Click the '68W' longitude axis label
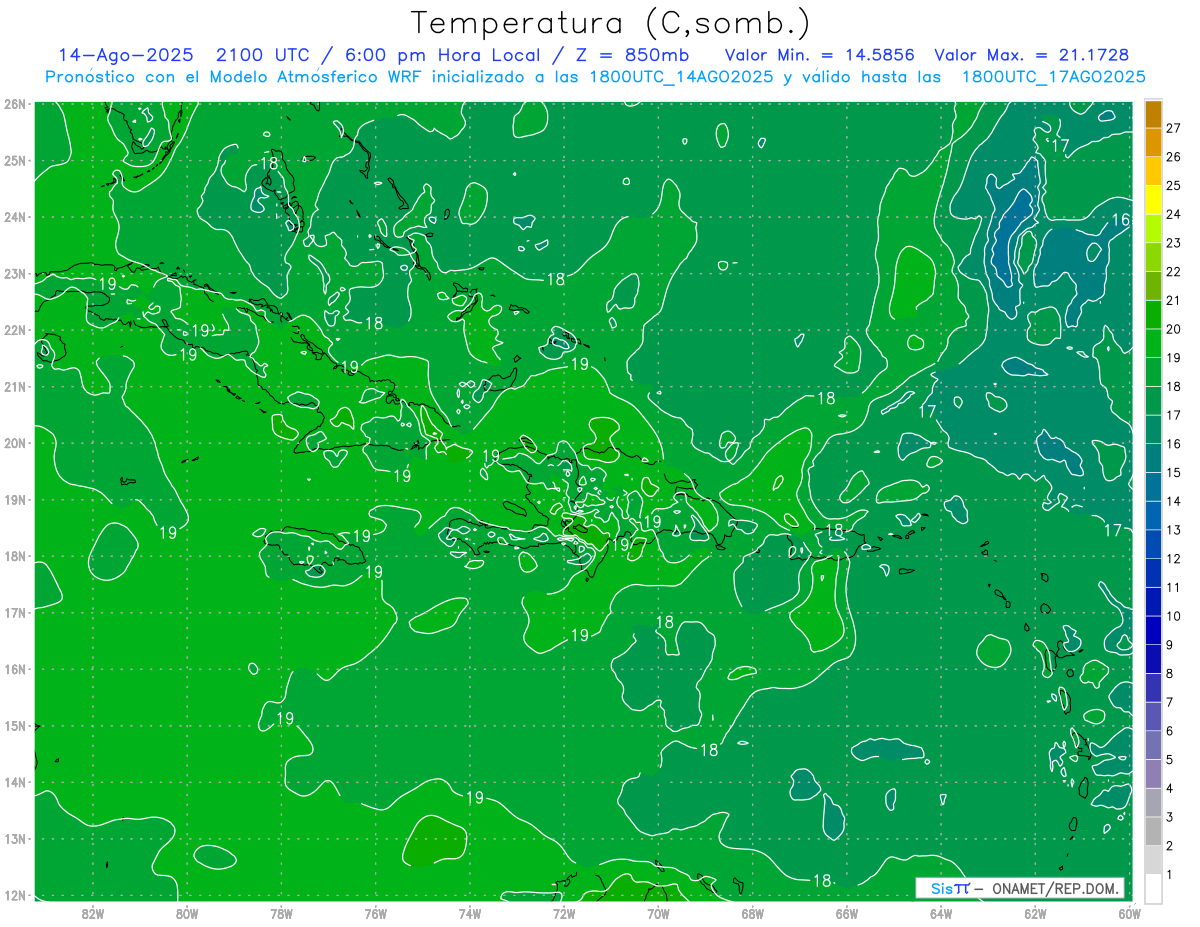This screenshot has width=1200, height=927. pos(753,913)
